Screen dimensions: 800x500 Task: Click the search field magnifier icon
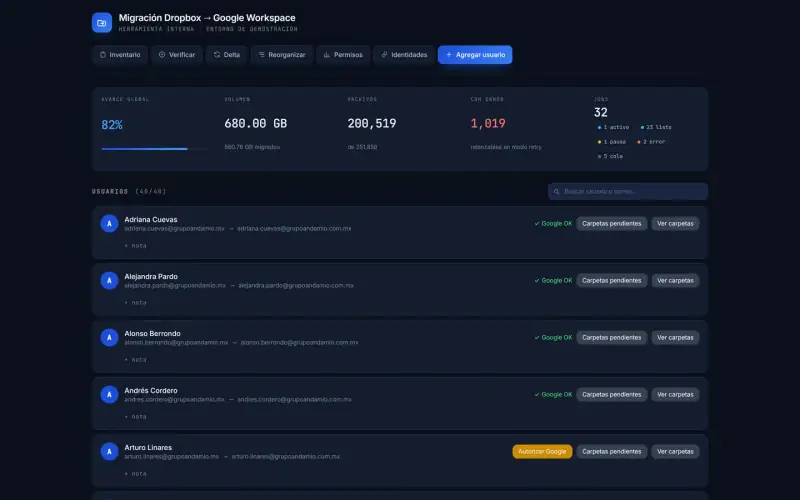pos(557,192)
